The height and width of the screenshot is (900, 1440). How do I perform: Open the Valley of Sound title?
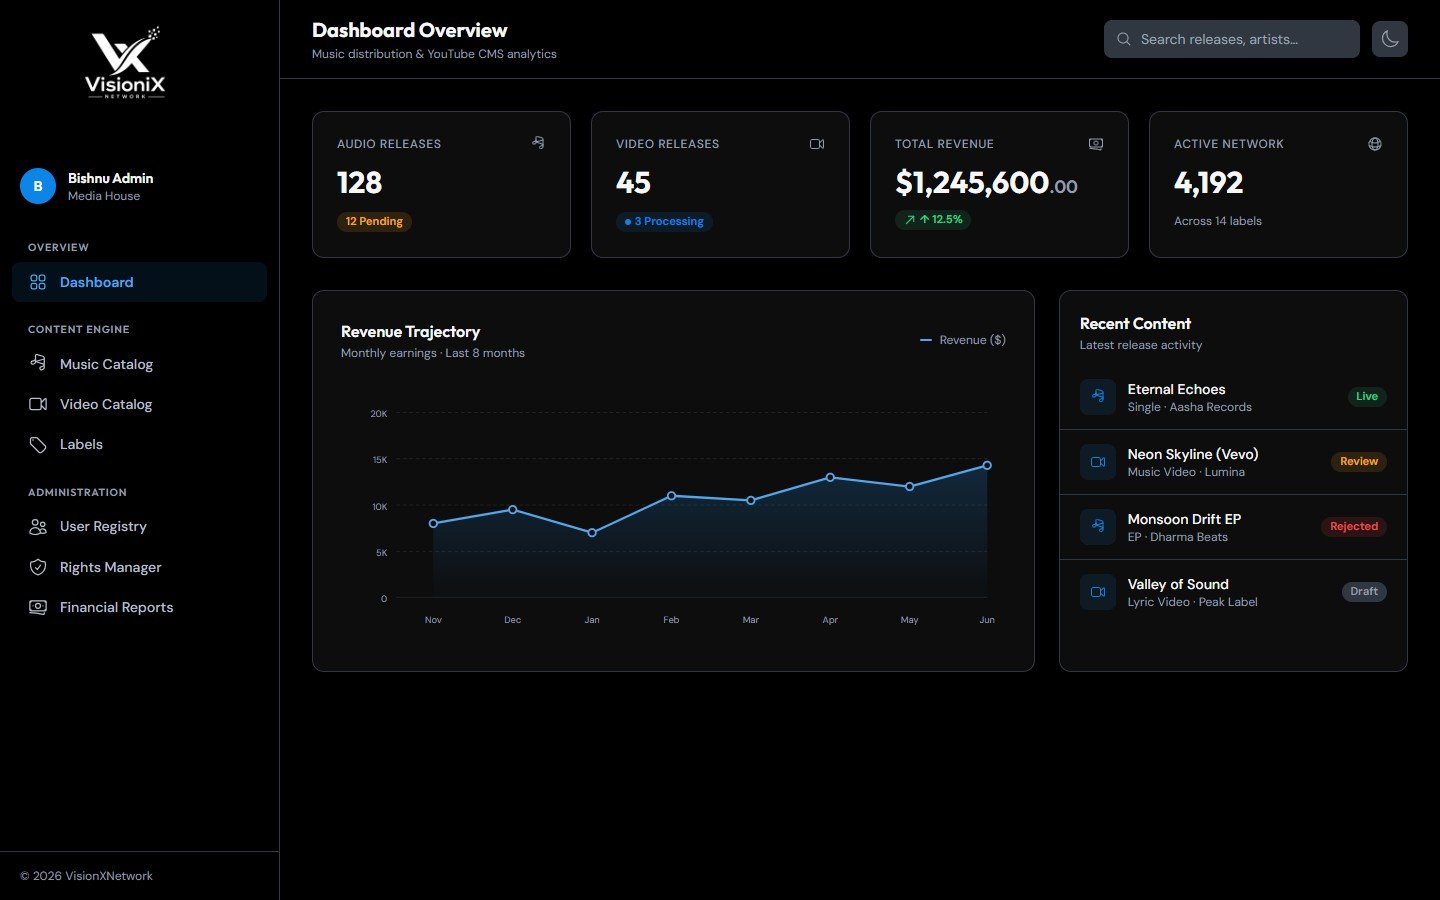point(1178,584)
